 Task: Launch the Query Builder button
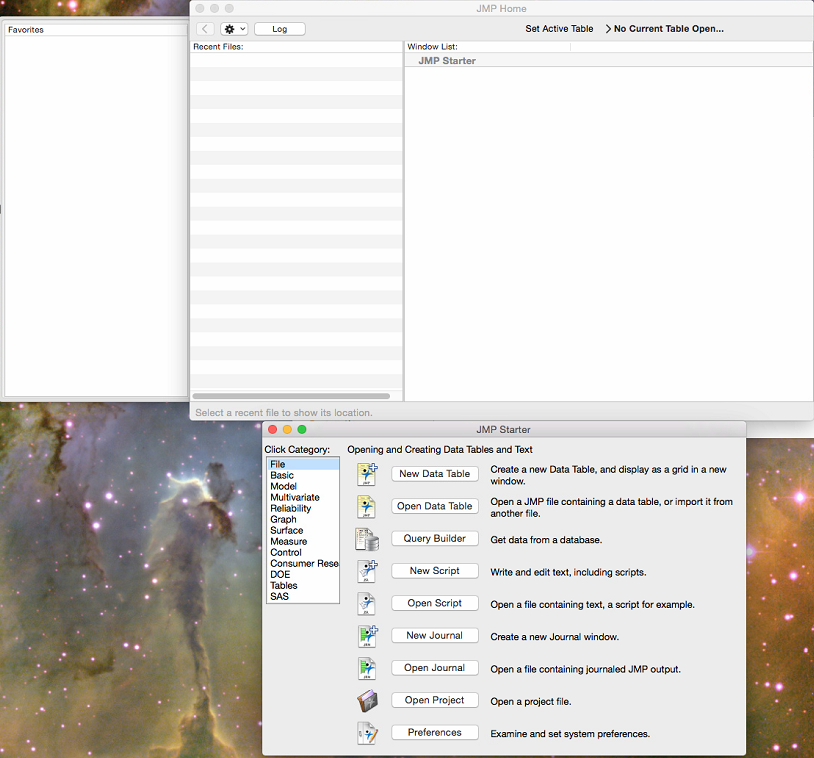coord(435,538)
